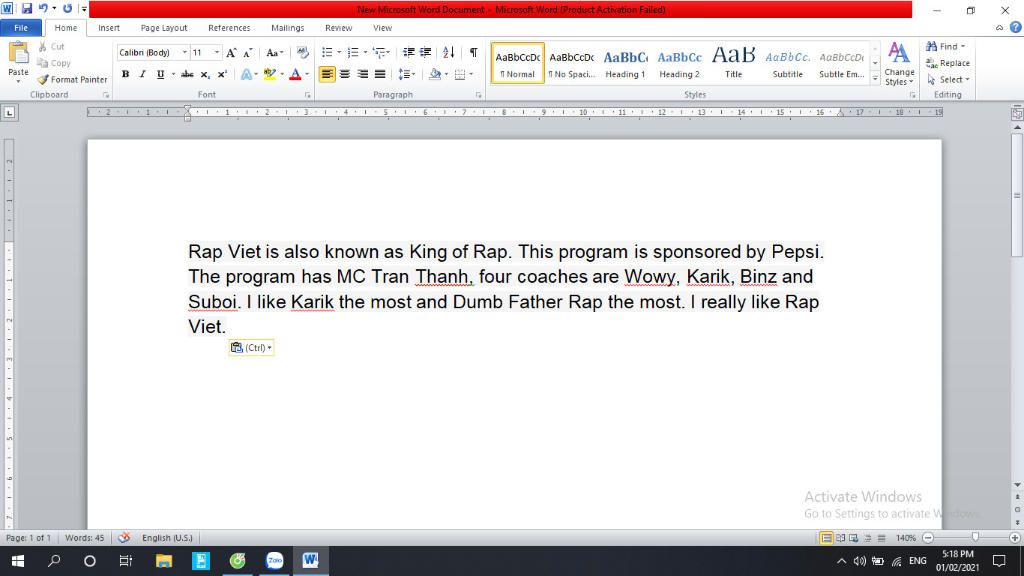Click the 140% zoom level

point(906,538)
